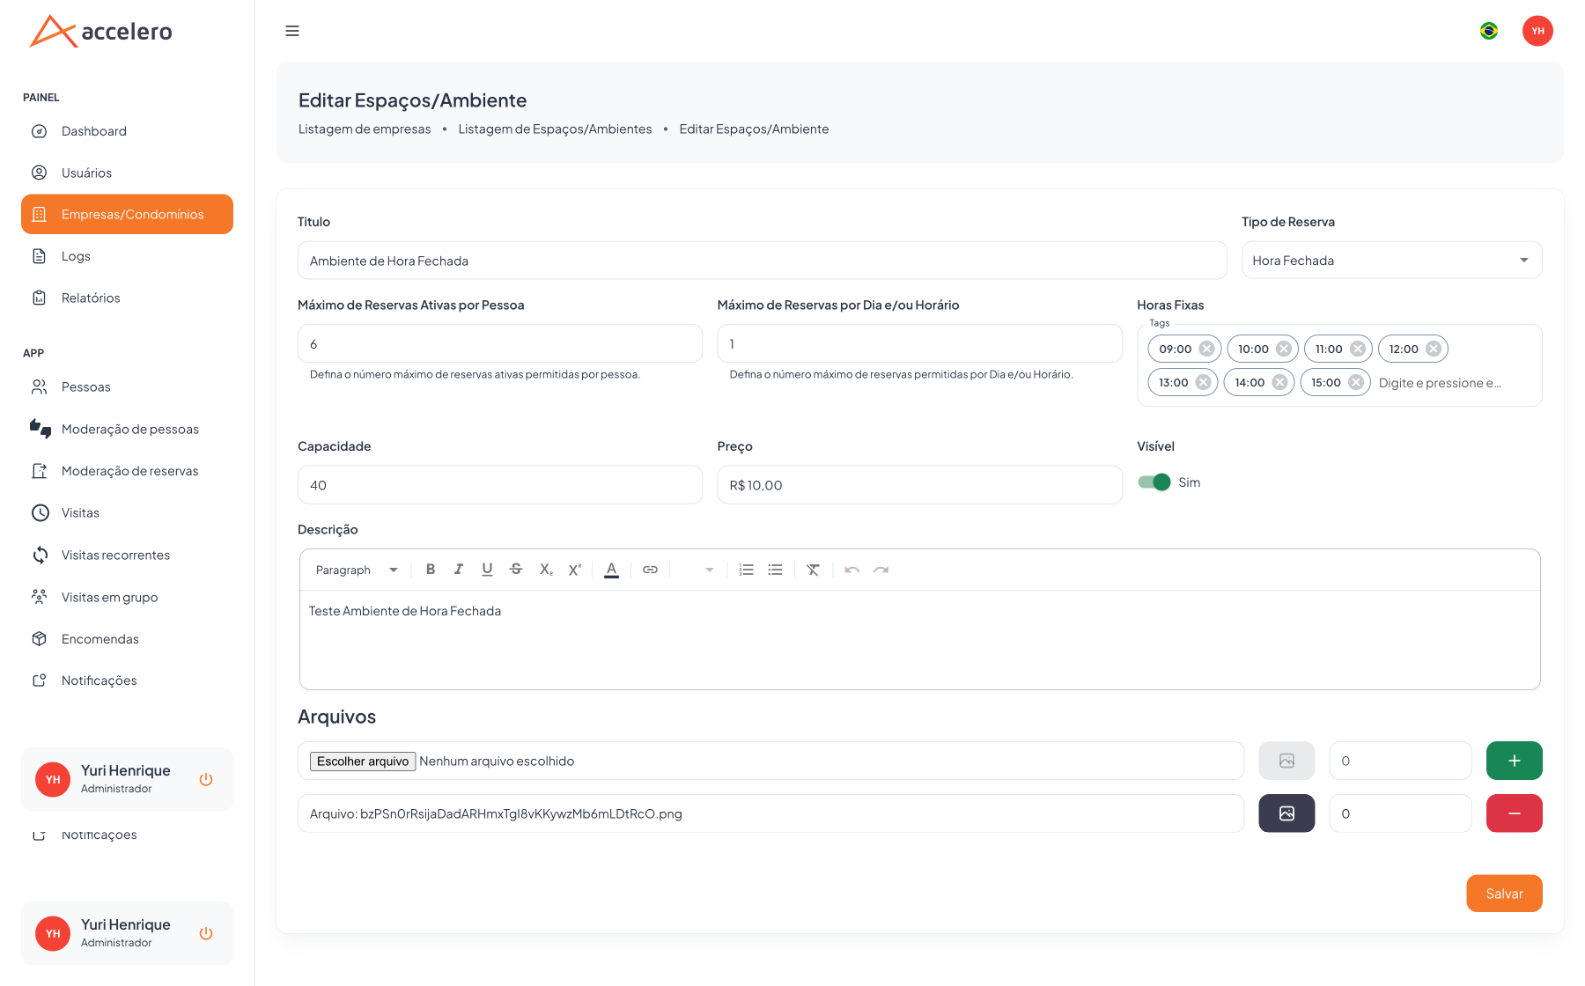
Task: Click the disabled image preview icon
Action: point(1286,760)
